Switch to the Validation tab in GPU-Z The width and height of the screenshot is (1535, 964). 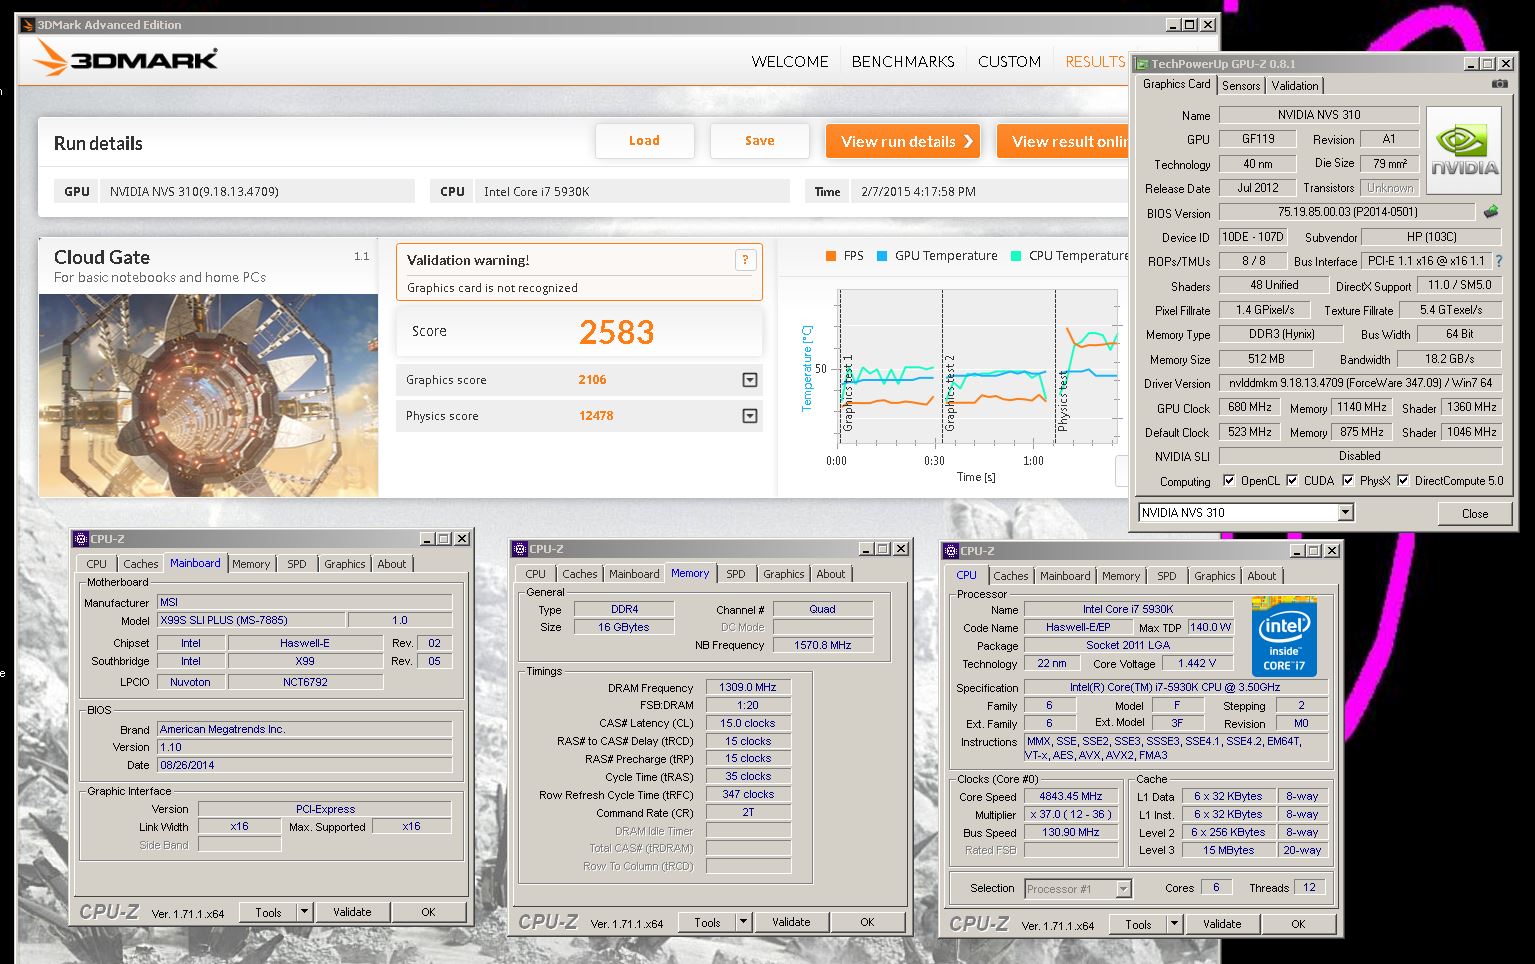click(x=1295, y=86)
